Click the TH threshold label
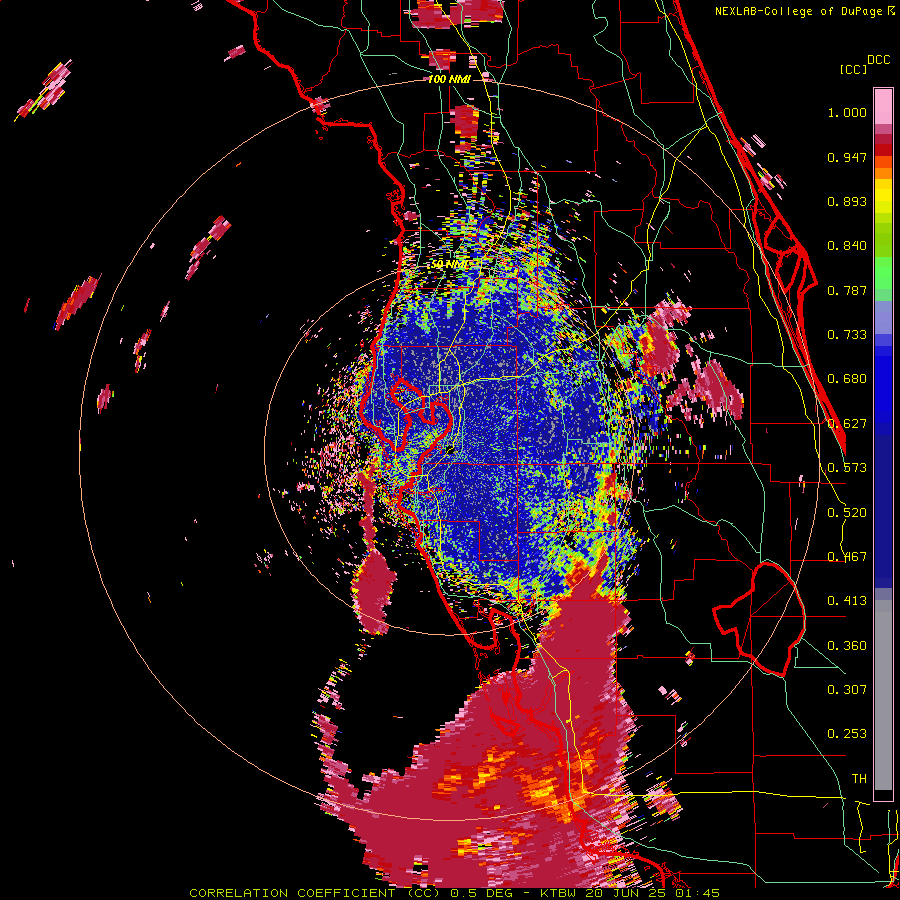This screenshot has width=900, height=900. coord(859,779)
